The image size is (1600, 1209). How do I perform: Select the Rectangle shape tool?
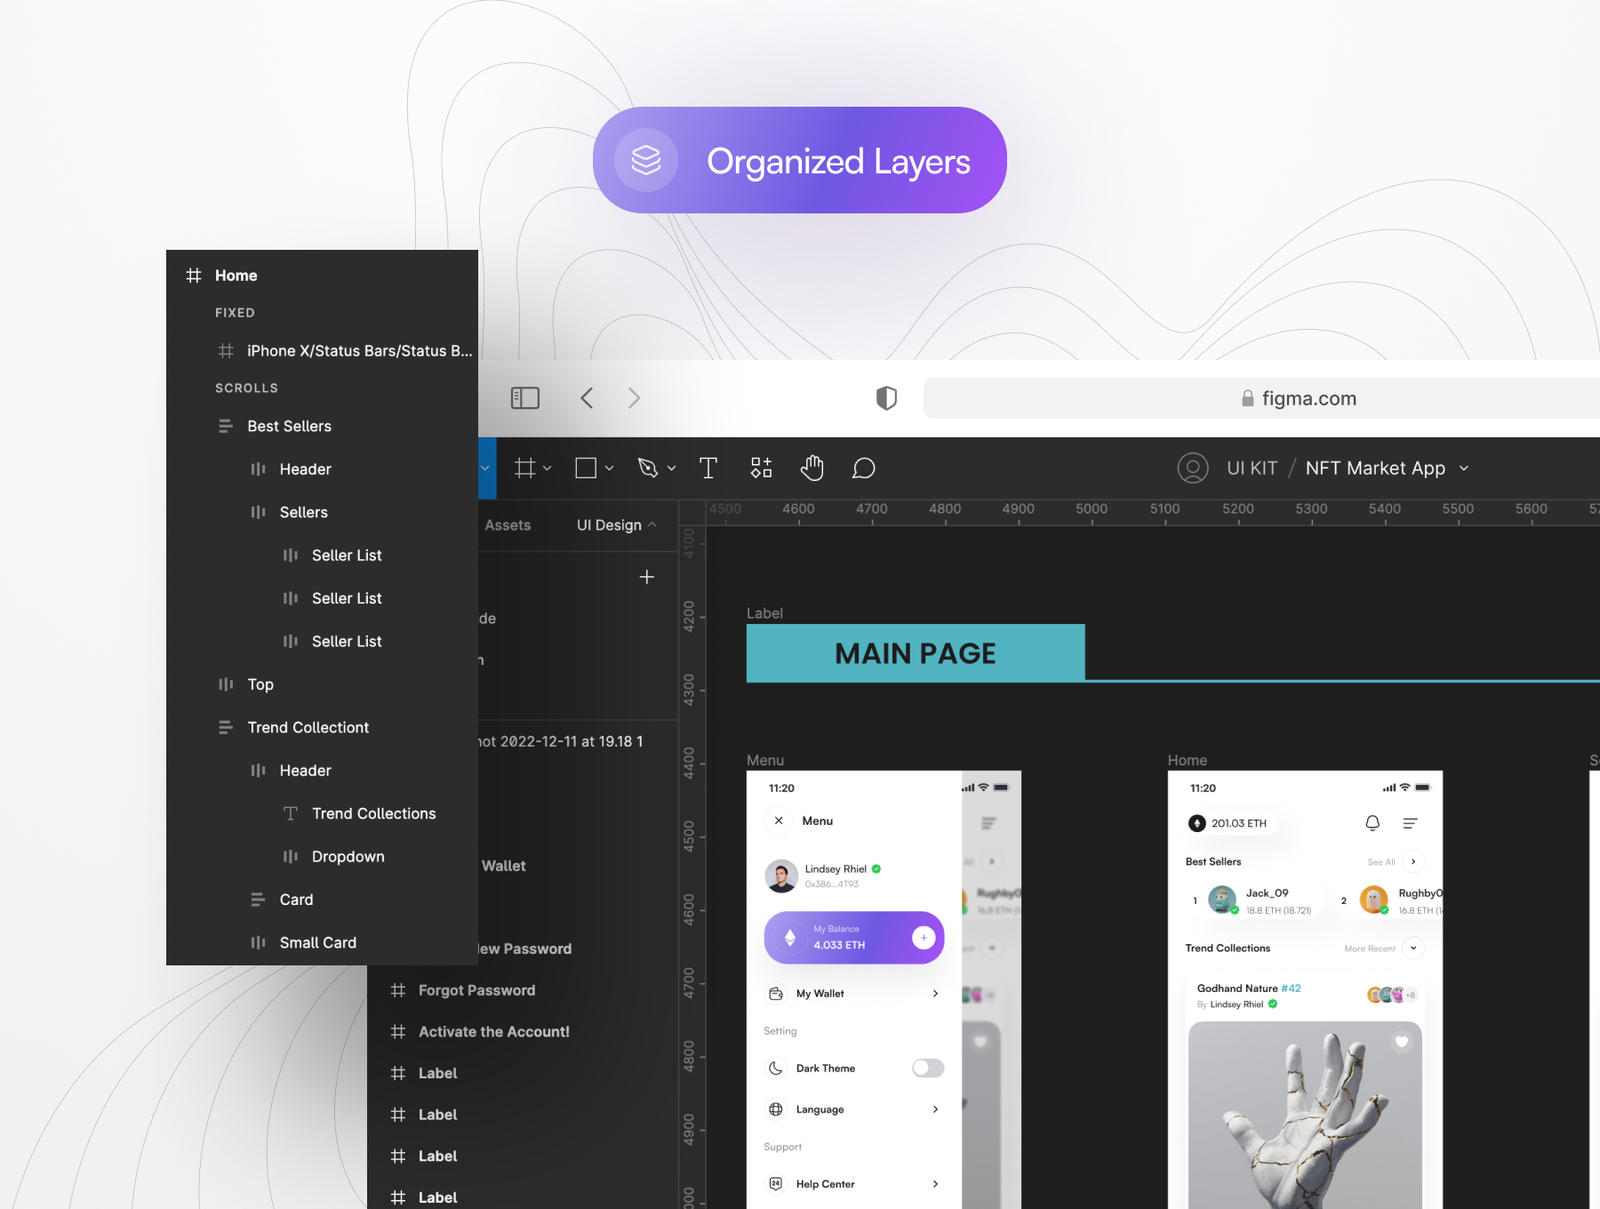[586, 468]
